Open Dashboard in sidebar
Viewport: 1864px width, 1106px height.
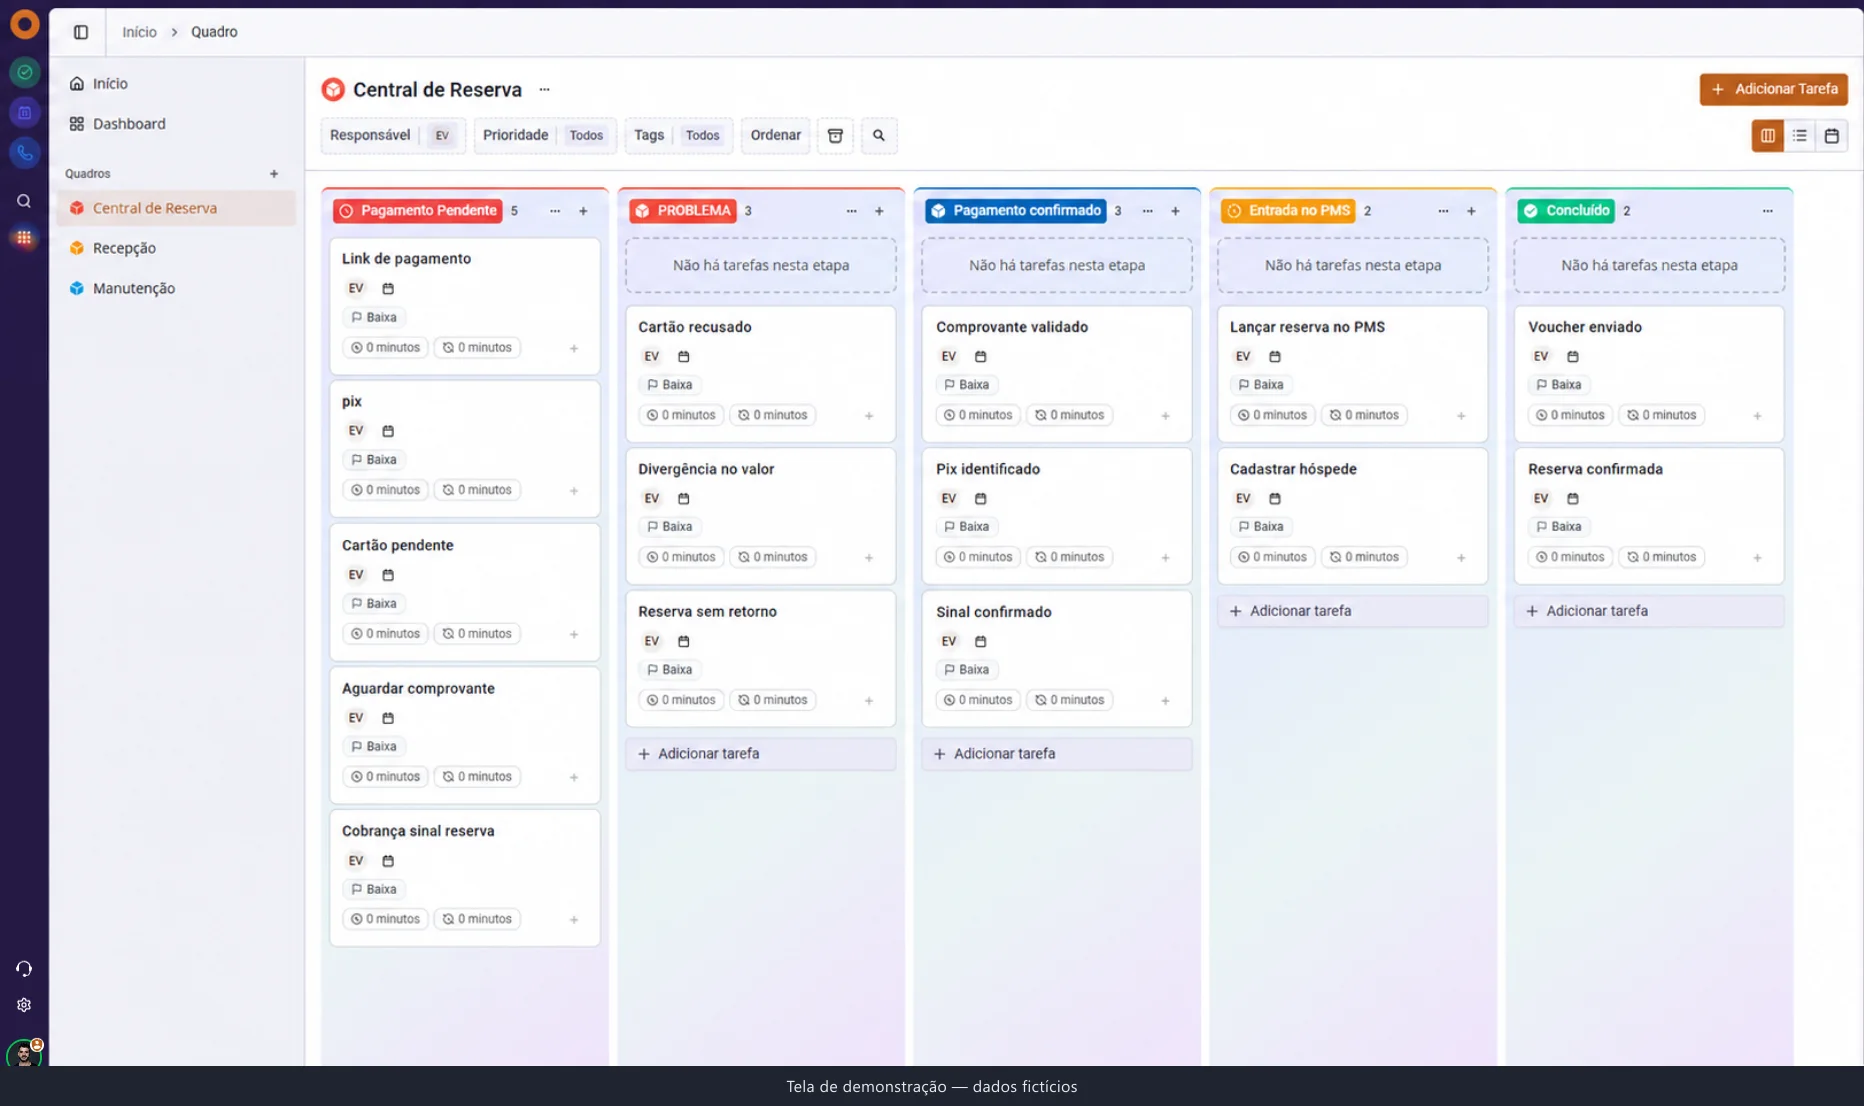[176, 124]
